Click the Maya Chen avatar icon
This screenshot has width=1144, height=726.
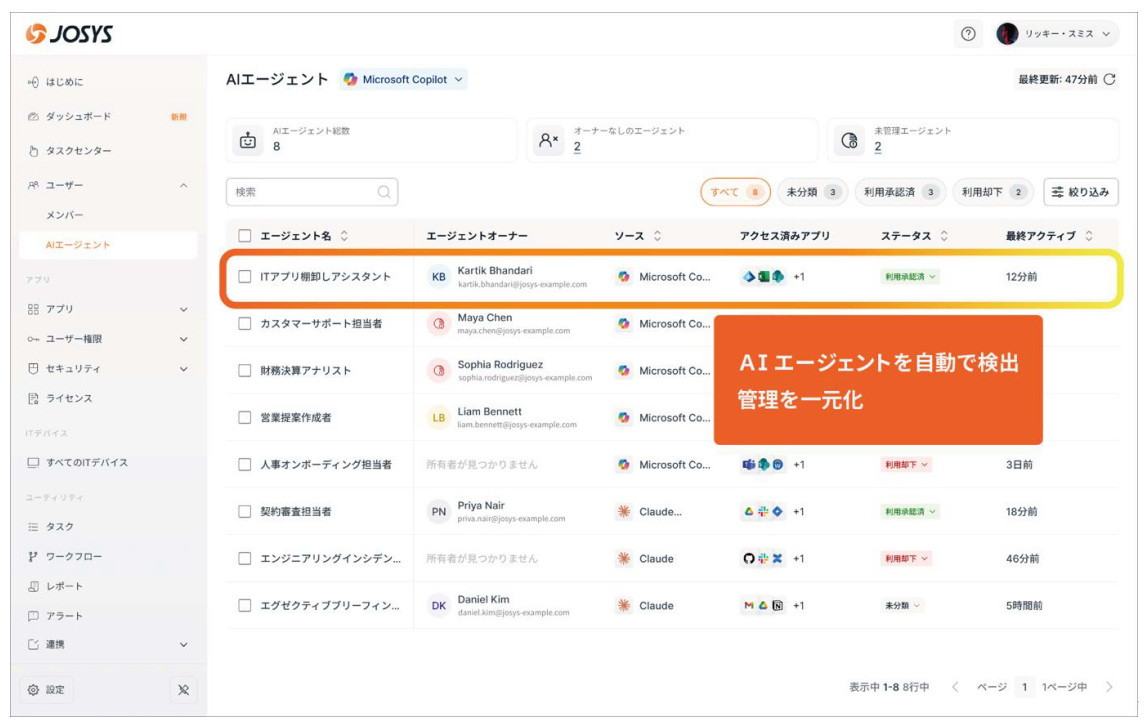[438, 323]
